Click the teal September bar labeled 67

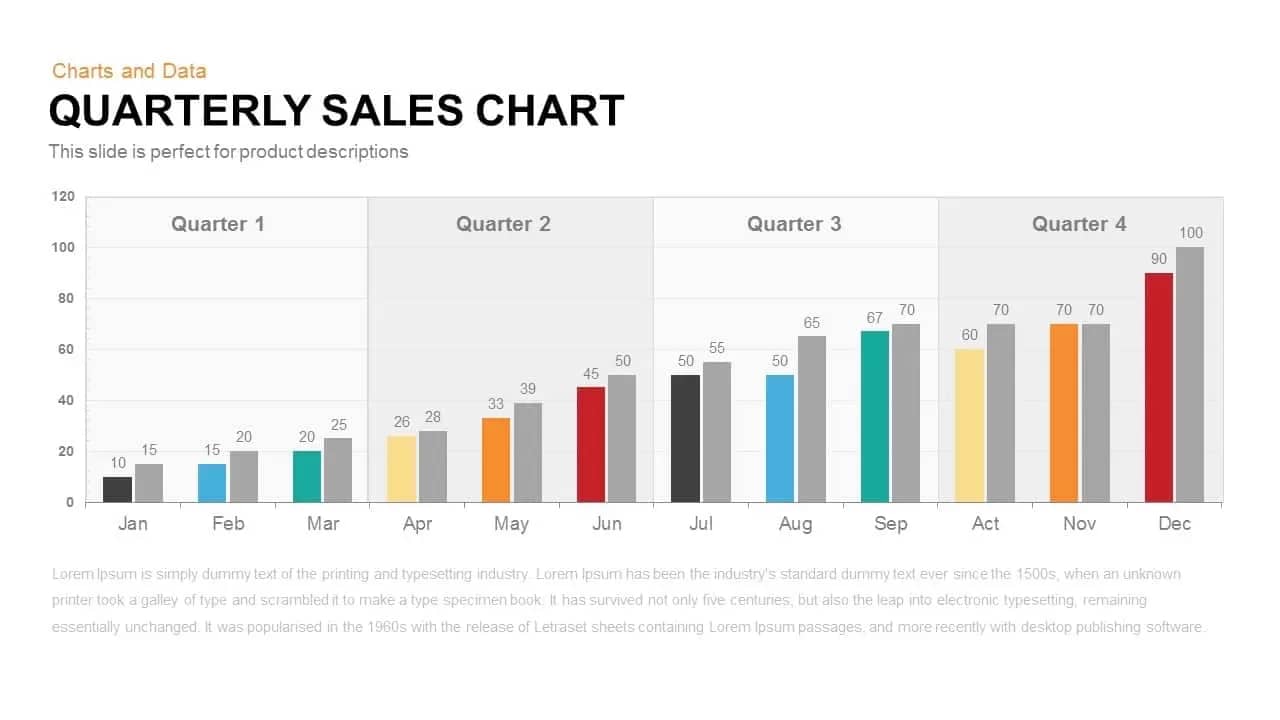[875, 416]
